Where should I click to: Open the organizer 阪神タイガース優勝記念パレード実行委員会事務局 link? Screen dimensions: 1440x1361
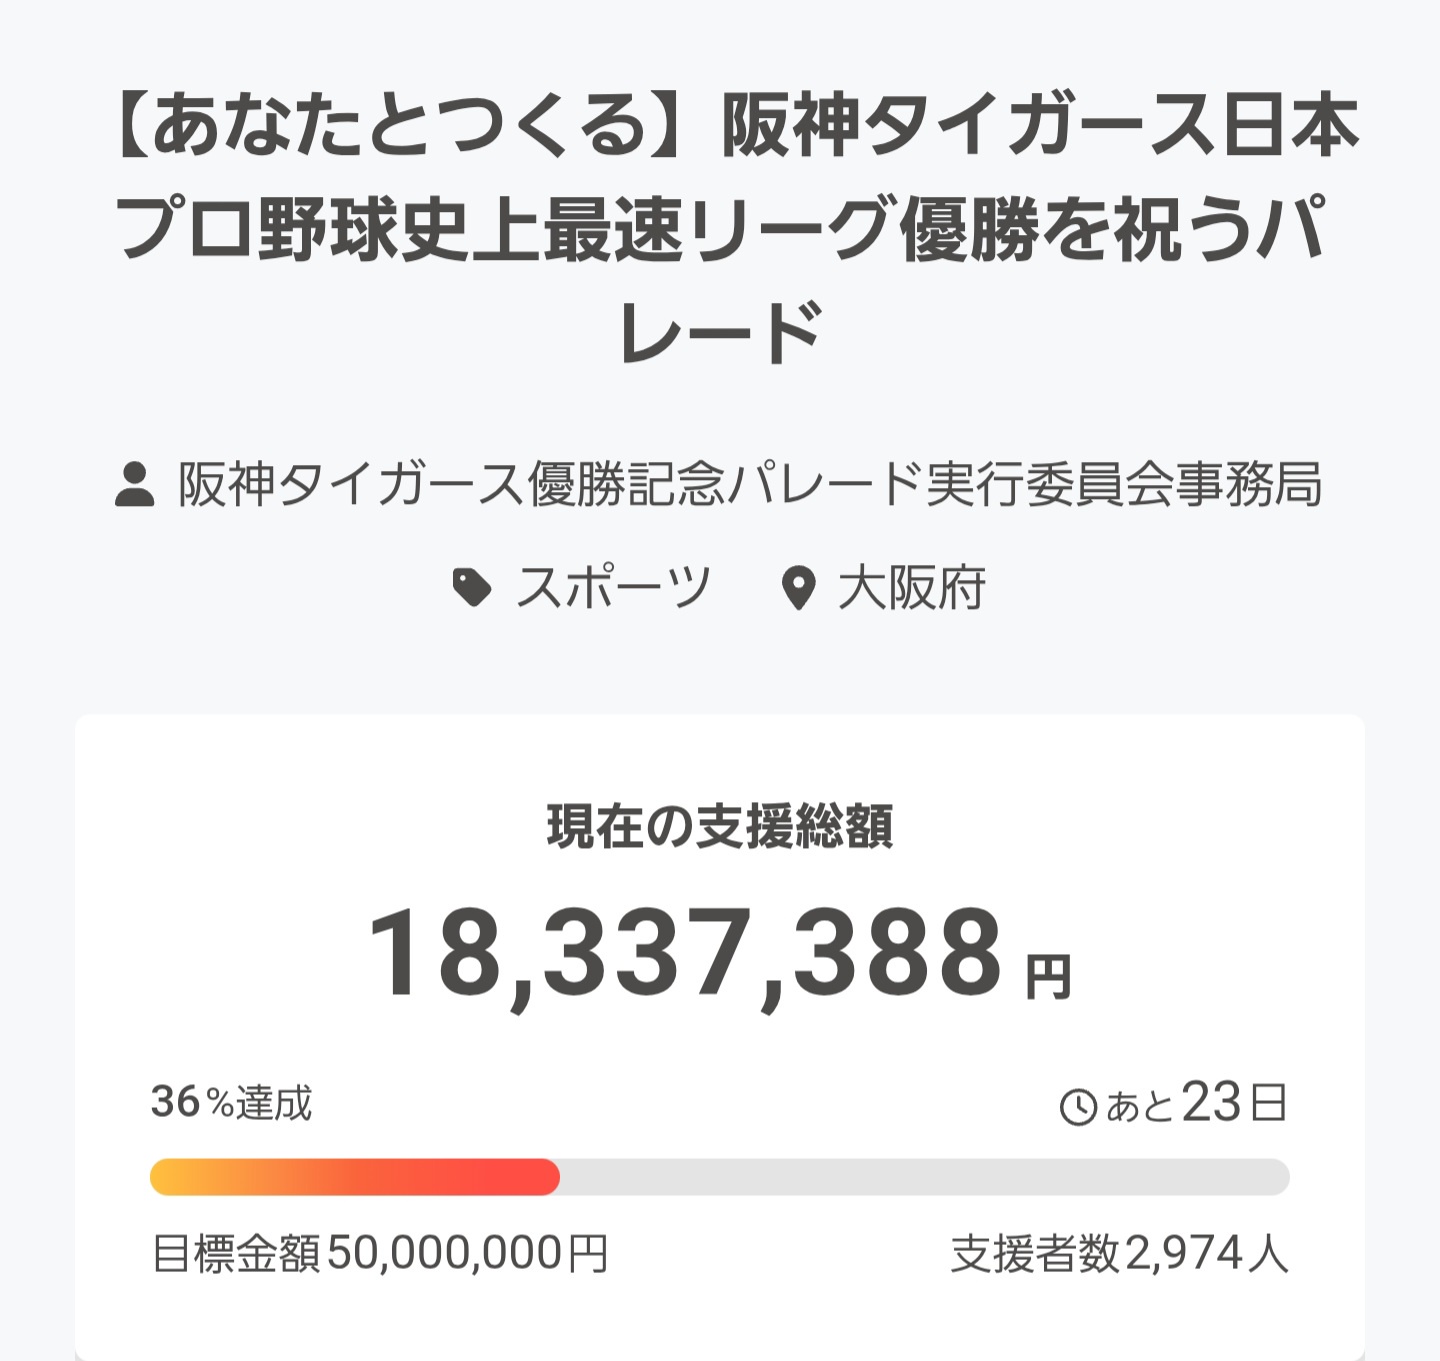tap(750, 485)
